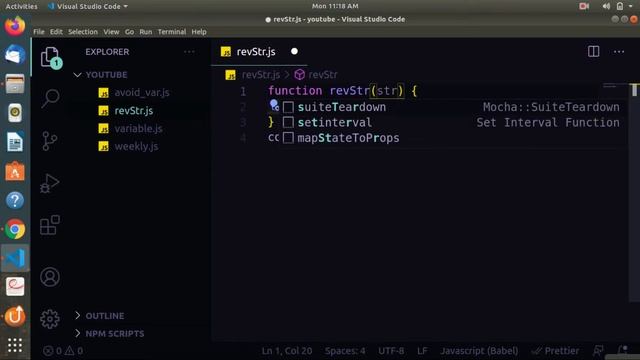Open the Terminal menu
Screen dimensions: 640x360
point(172,32)
